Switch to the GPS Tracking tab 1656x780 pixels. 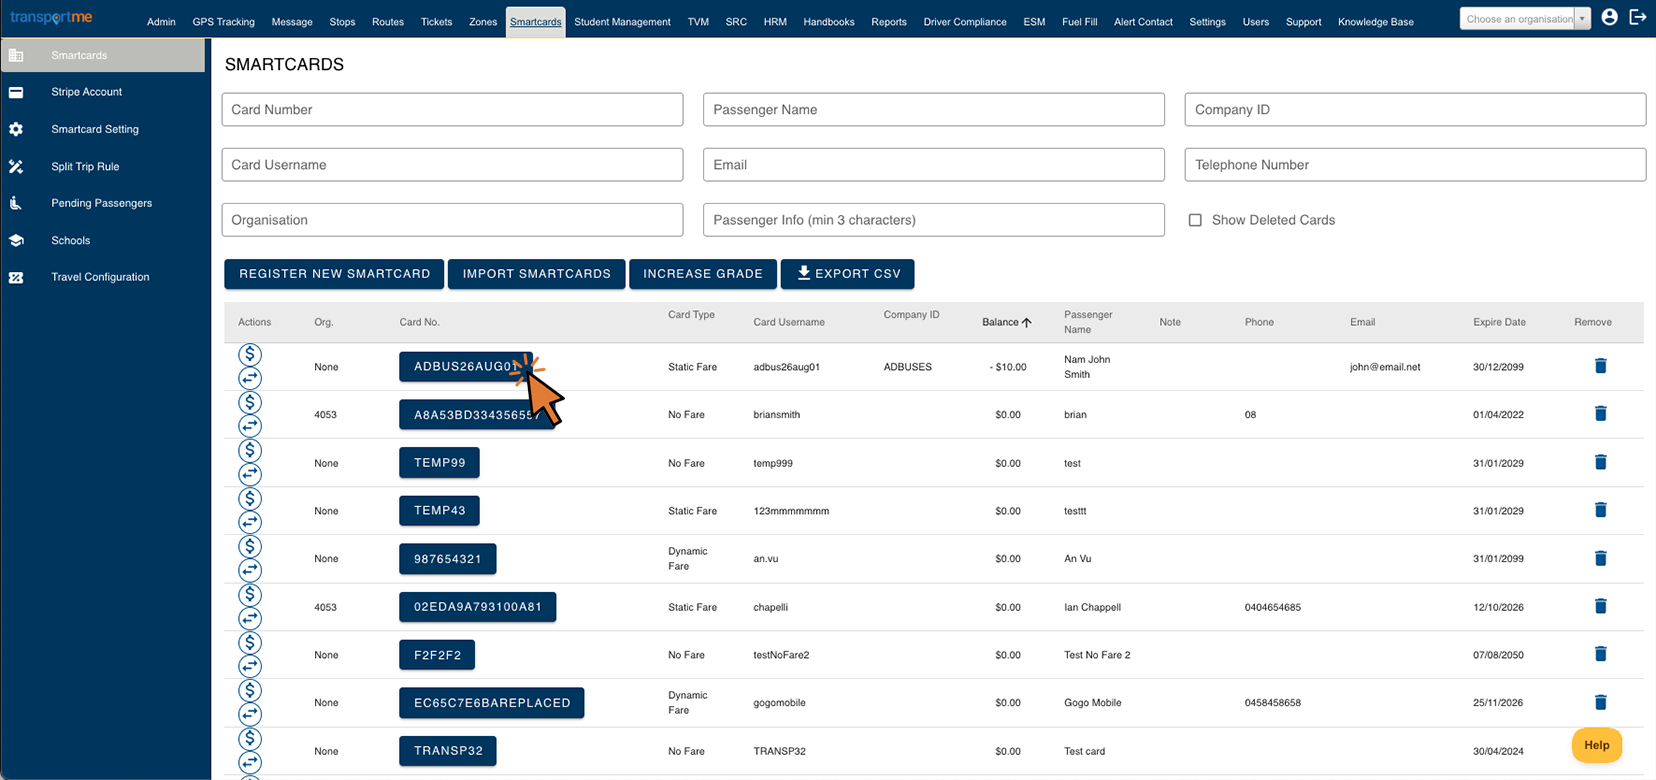(223, 21)
